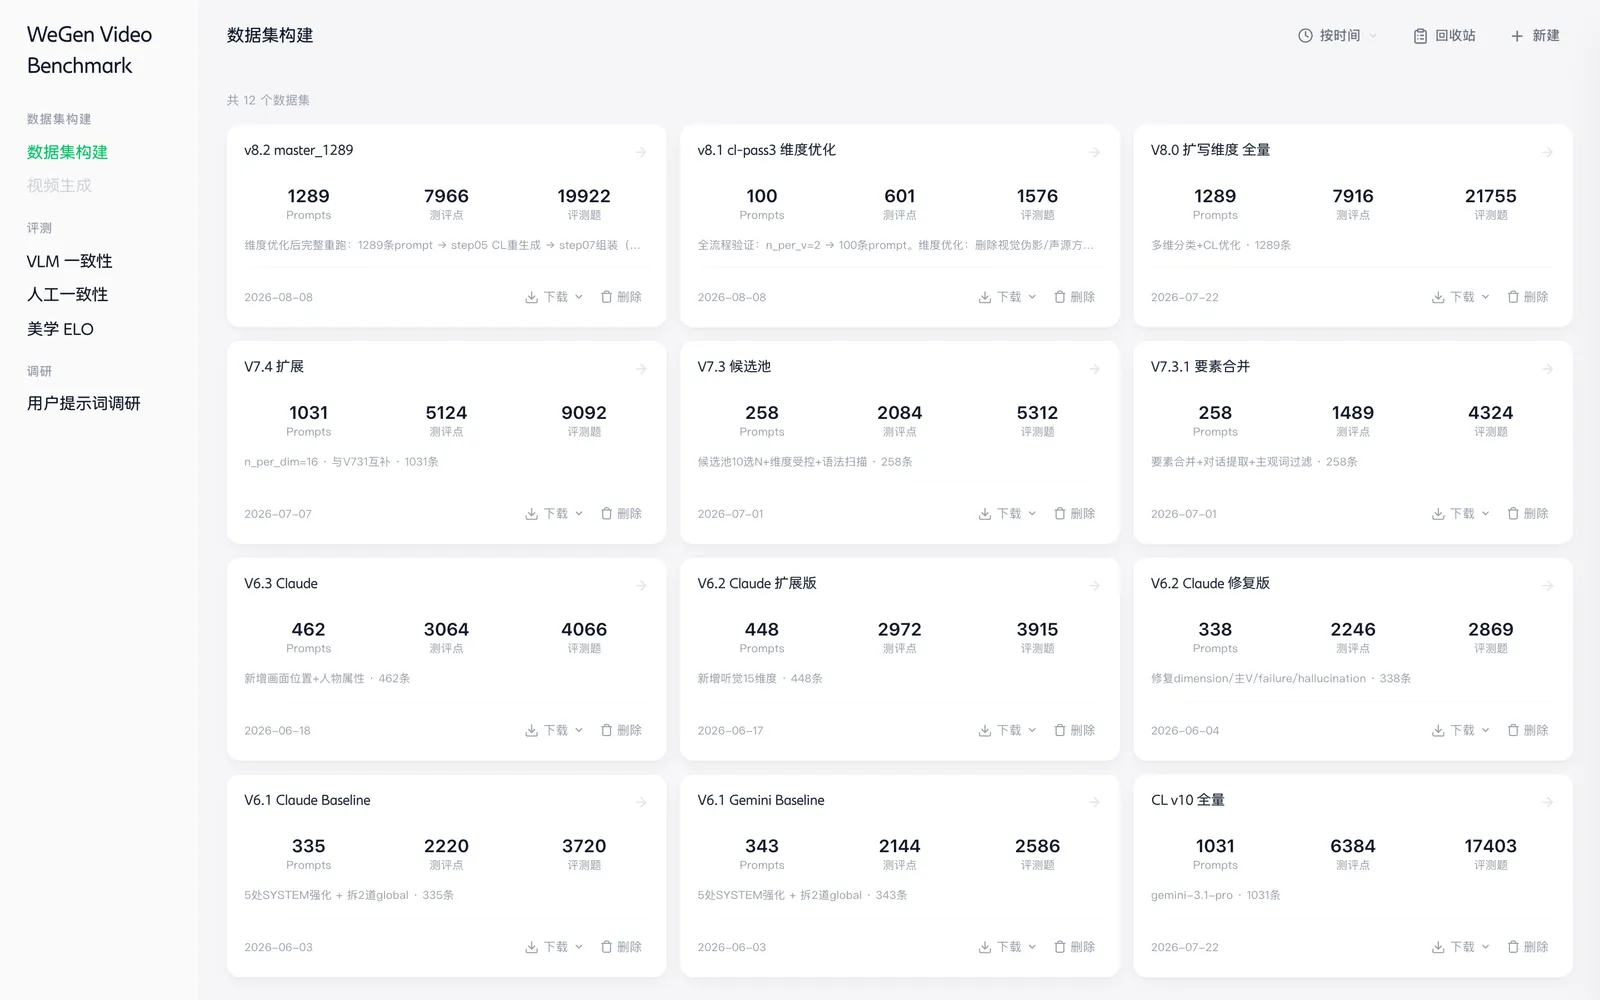Image resolution: width=1600 pixels, height=1000 pixels.
Task: Open the v8.1 cl-pass3 card arrow
Action: pyautogui.click(x=1094, y=152)
